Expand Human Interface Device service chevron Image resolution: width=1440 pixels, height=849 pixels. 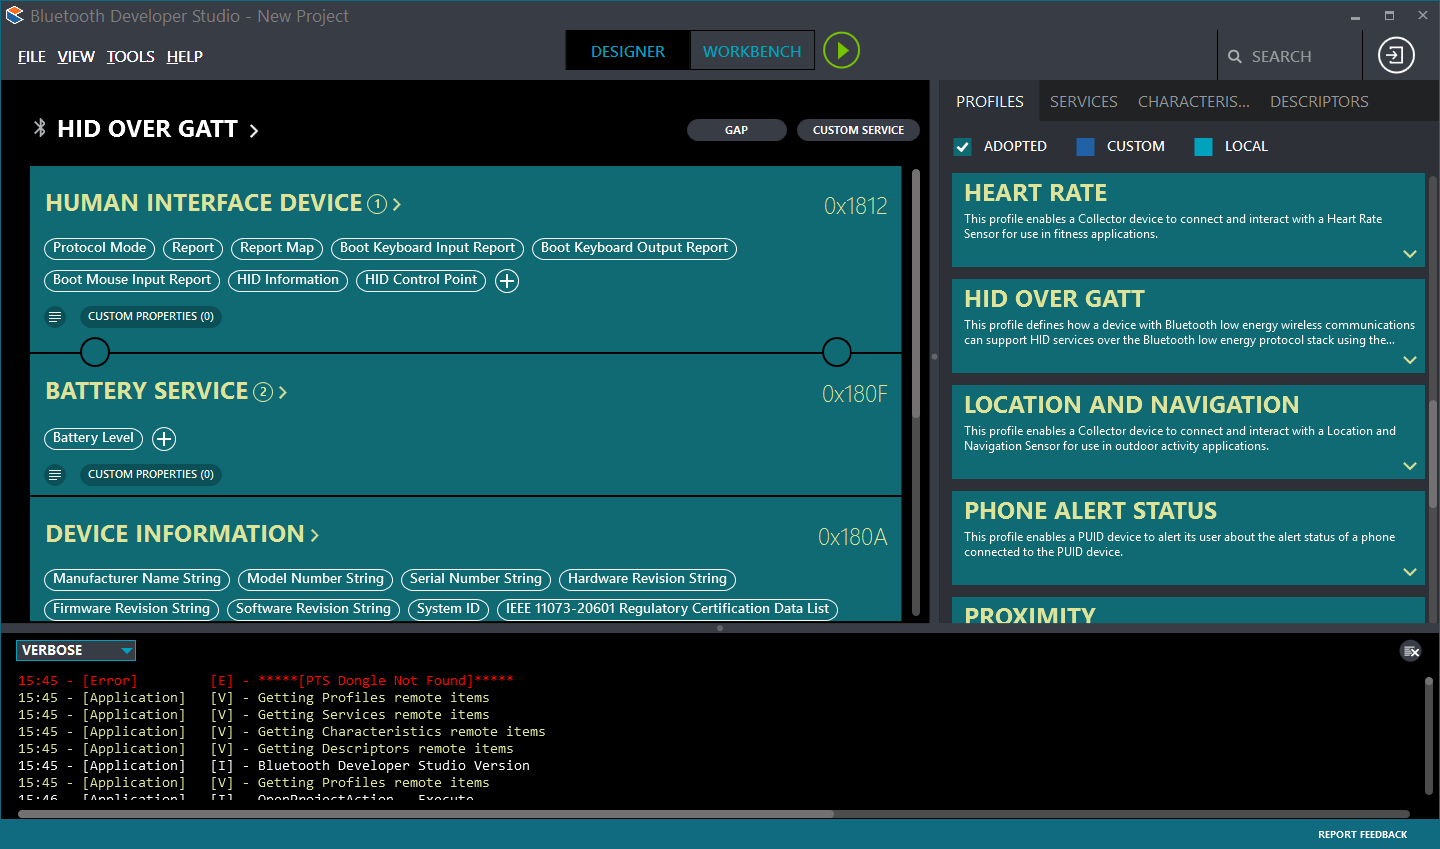coord(397,204)
